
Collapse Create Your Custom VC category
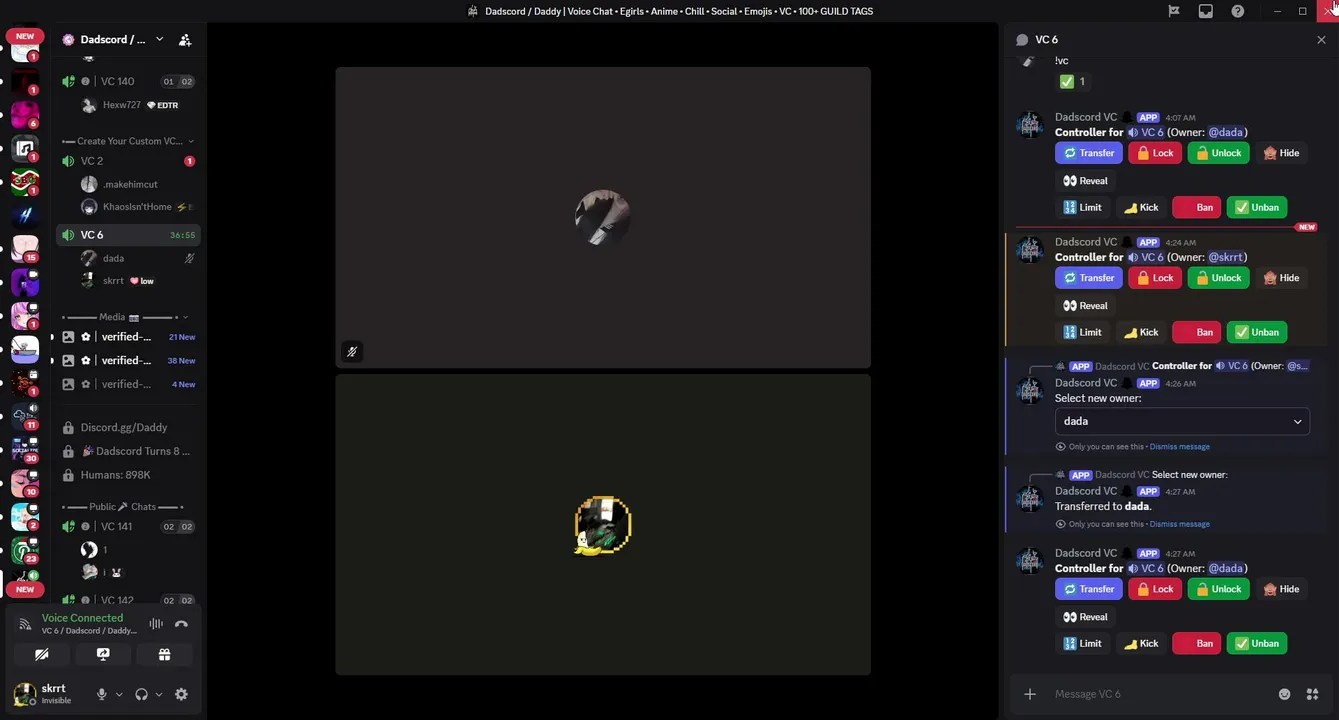click(128, 141)
